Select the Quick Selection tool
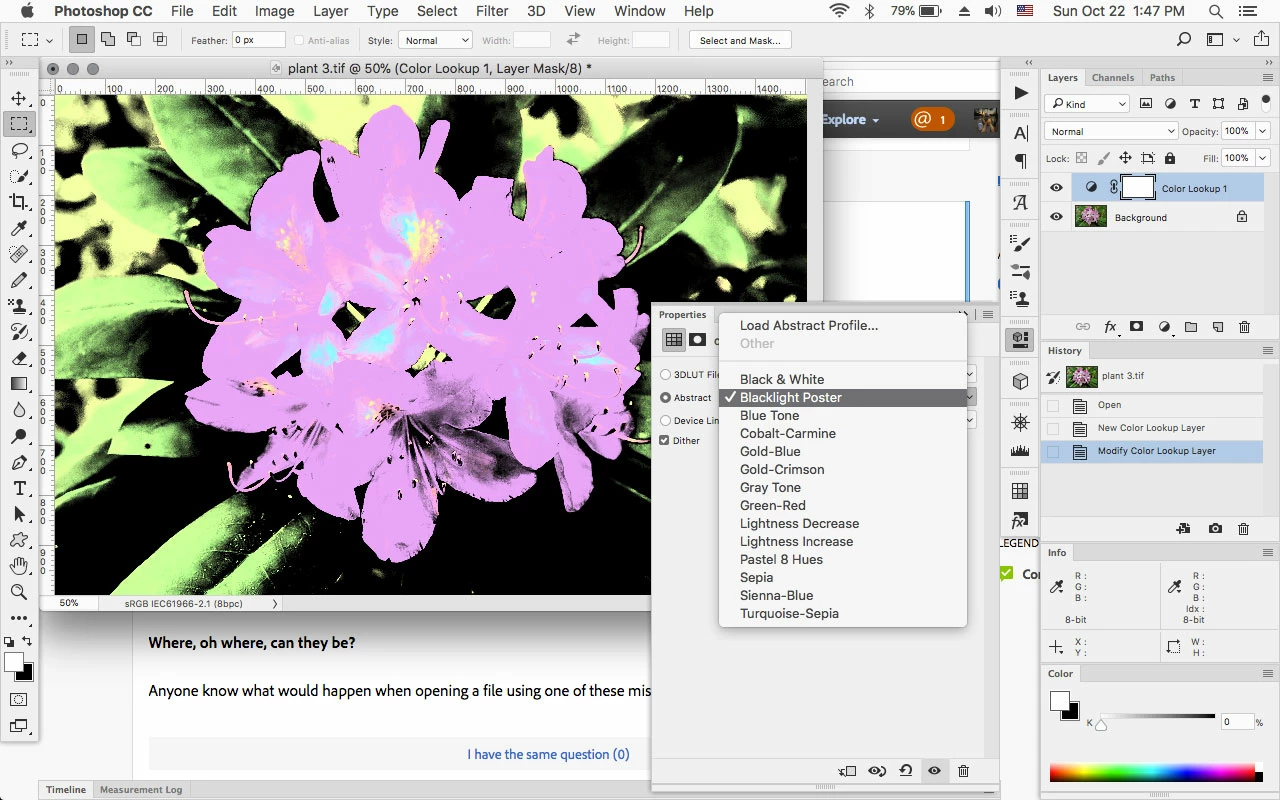This screenshot has width=1280, height=800. (19, 176)
